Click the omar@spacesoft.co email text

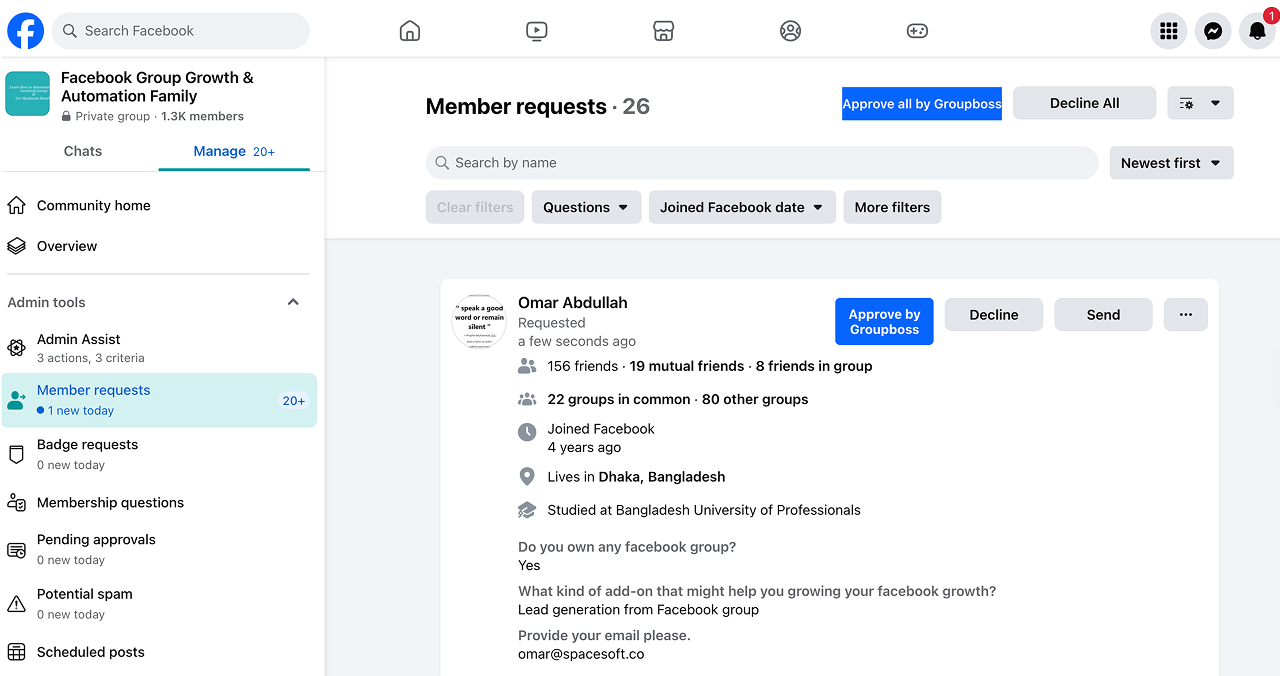(581, 654)
